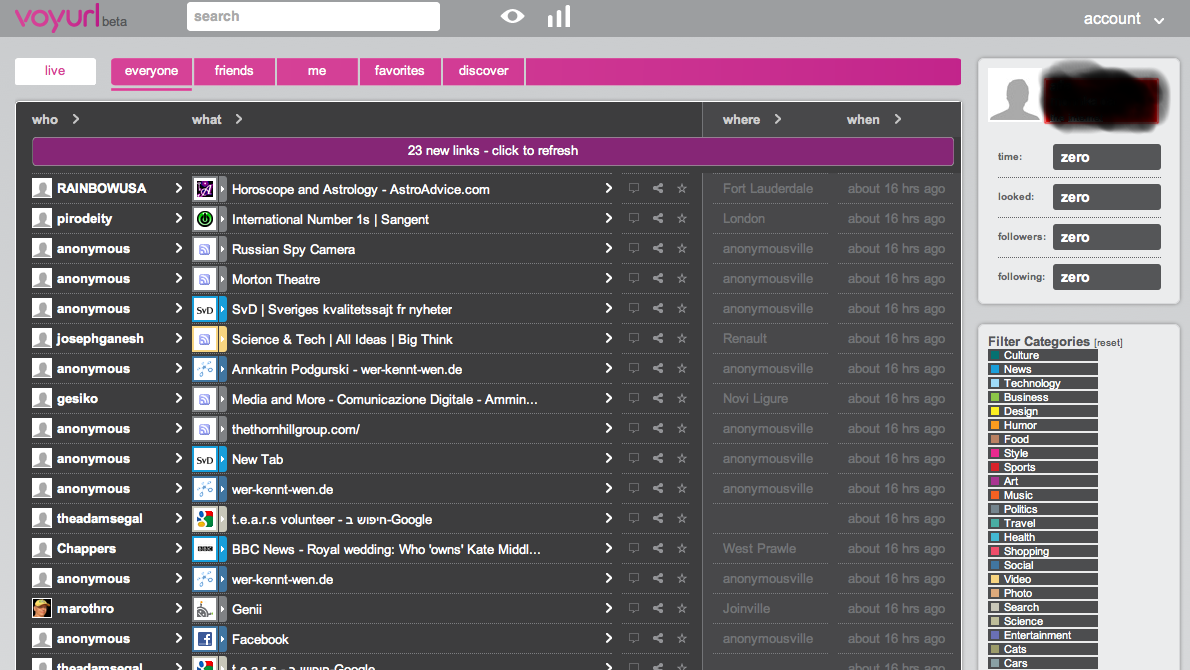This screenshot has width=1190, height=670.
Task: Favorite the International Number 1s link
Action: click(682, 219)
